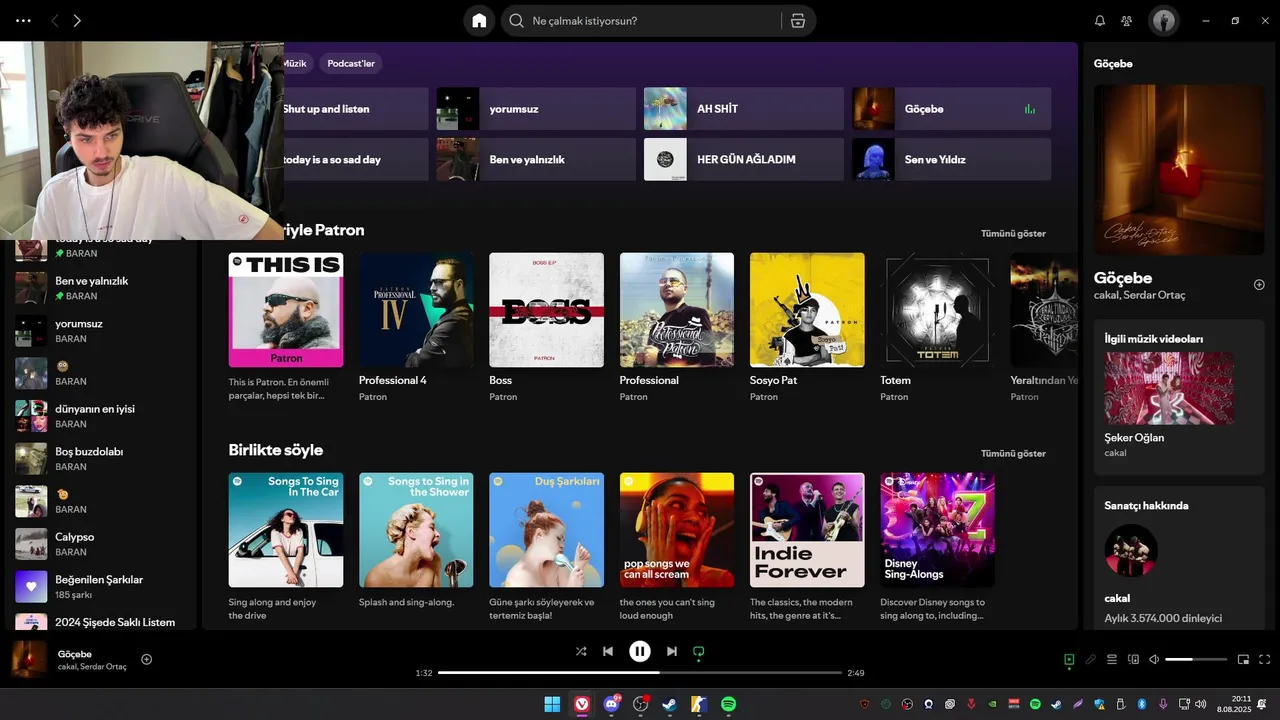Image resolution: width=1280 pixels, height=720 pixels.
Task: Open Connect to a device
Action: pyautogui.click(x=1134, y=659)
